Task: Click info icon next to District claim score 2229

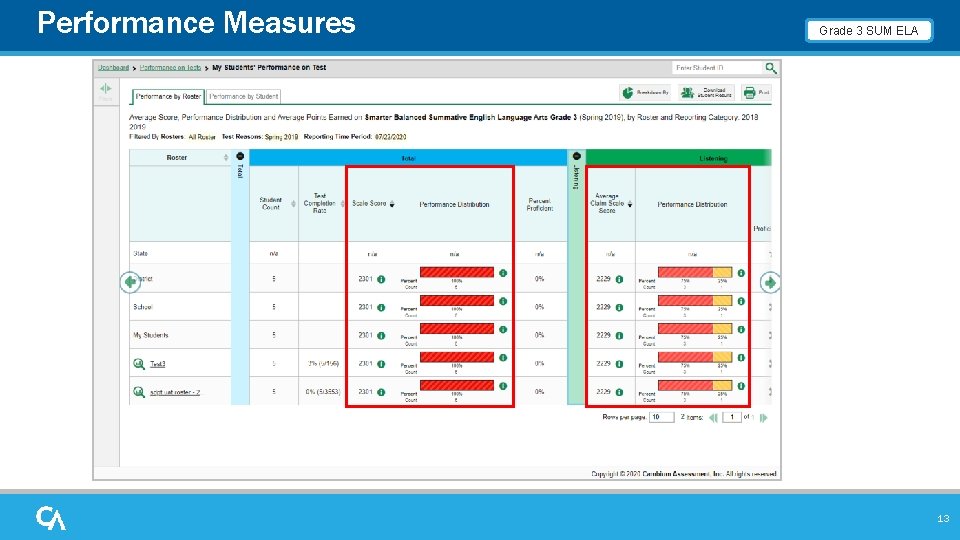Action: click(x=619, y=279)
